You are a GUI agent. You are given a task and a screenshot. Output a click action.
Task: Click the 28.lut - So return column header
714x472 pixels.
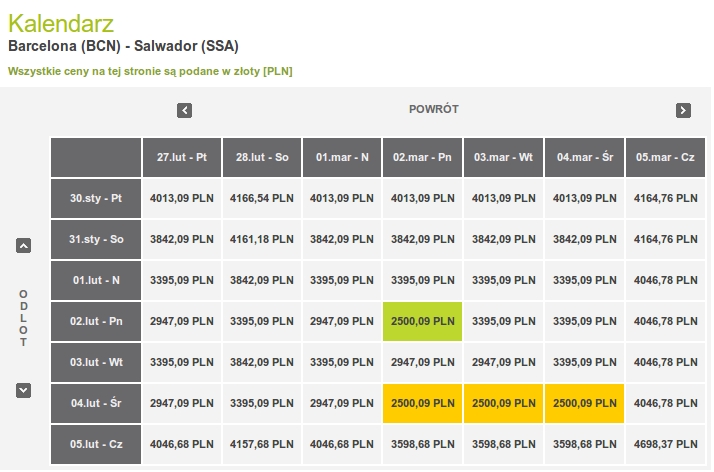pyautogui.click(x=262, y=157)
